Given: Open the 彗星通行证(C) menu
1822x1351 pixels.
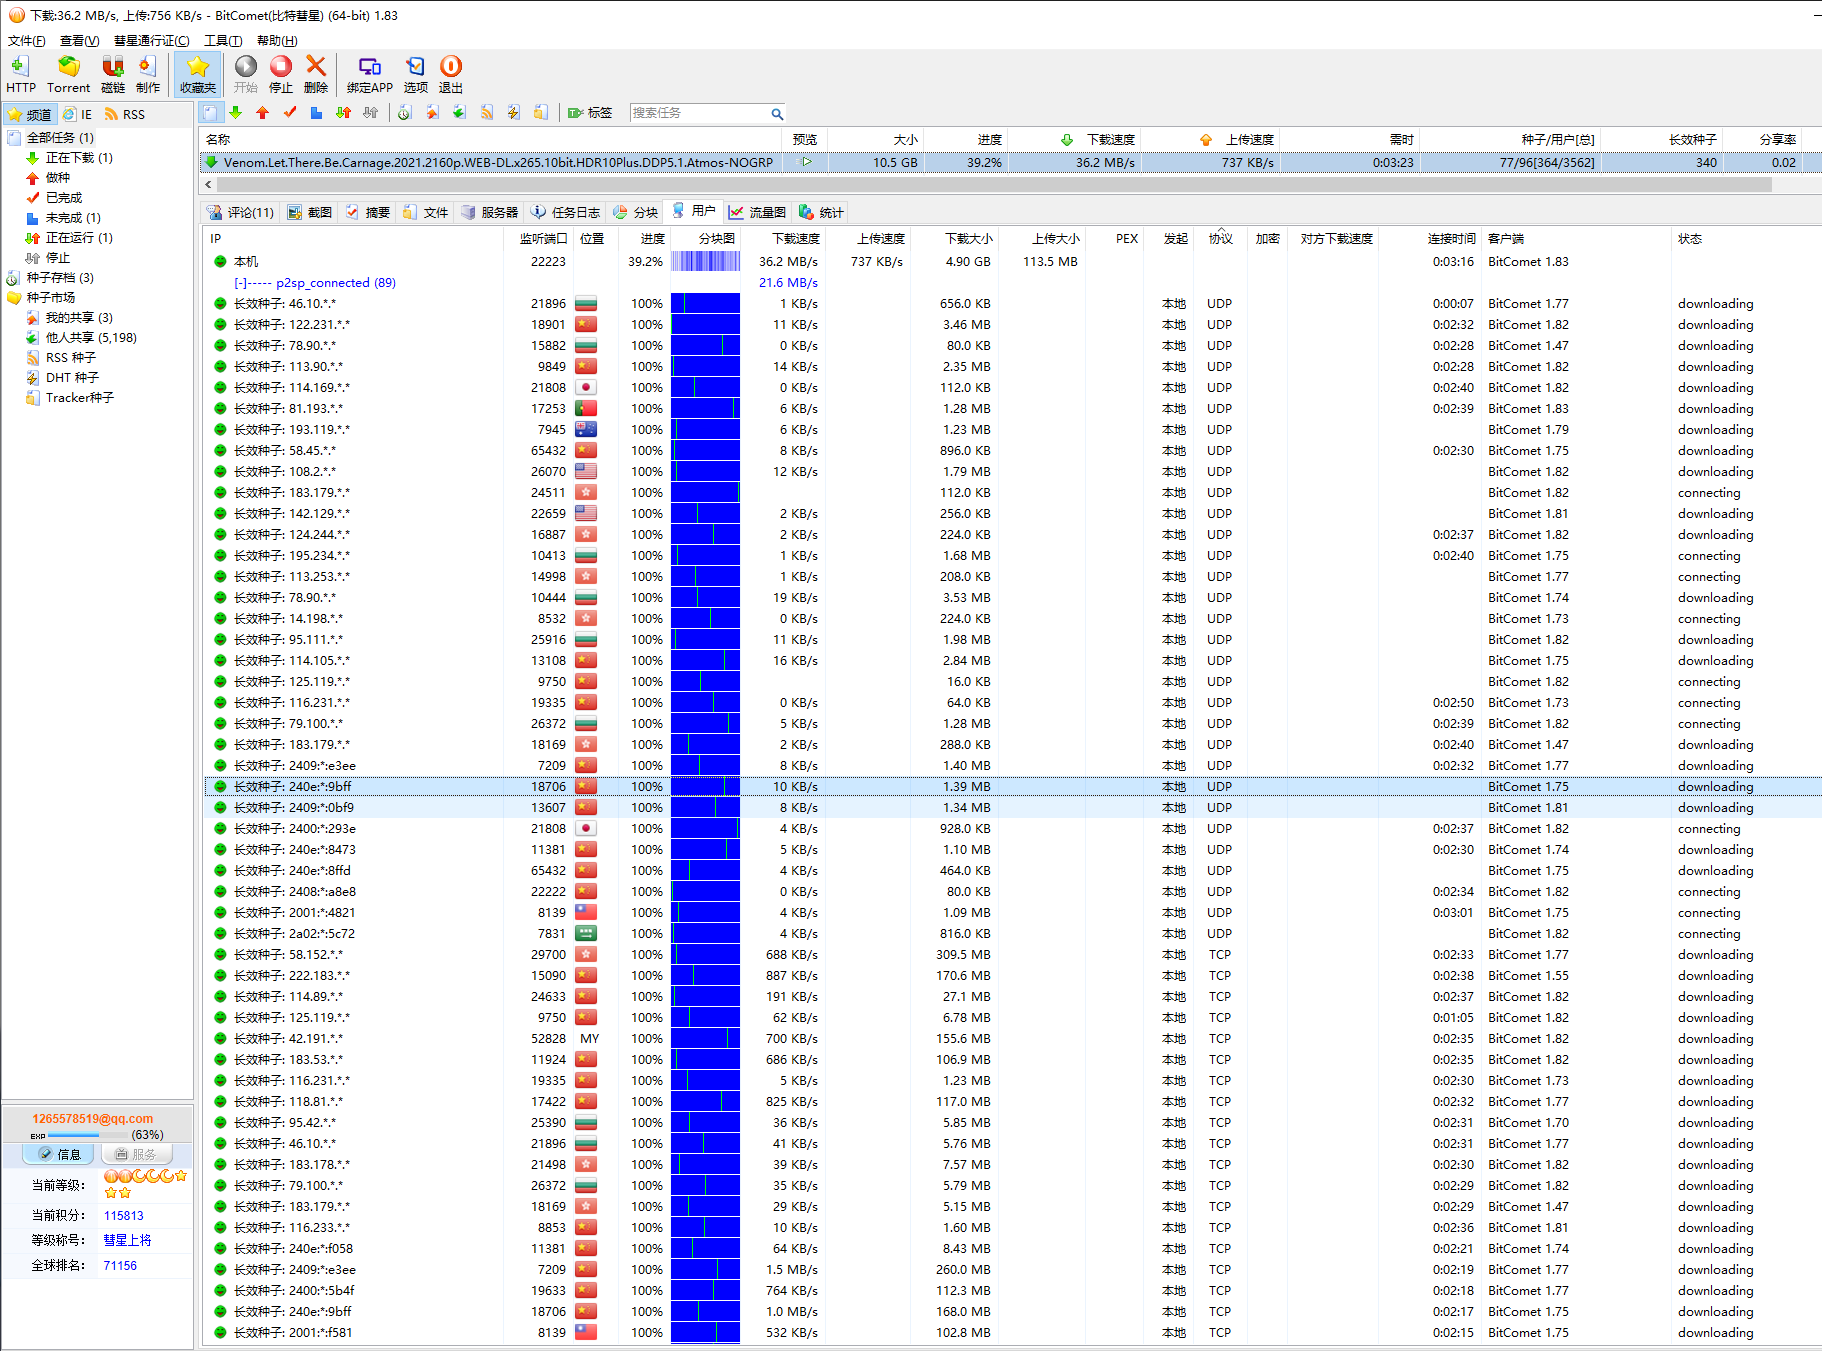Looking at the screenshot, I should [151, 41].
